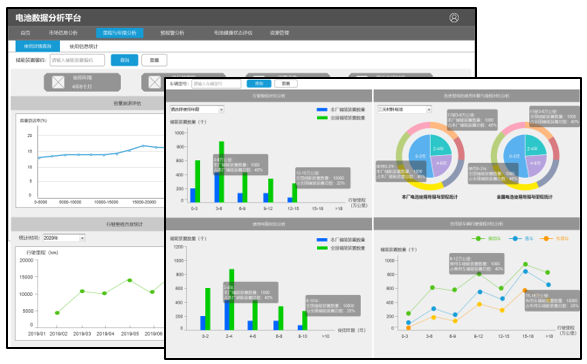This screenshot has width=587, height=364.
Task: Click 重置 button beside 储能装置编码 field
Action: 154,60
